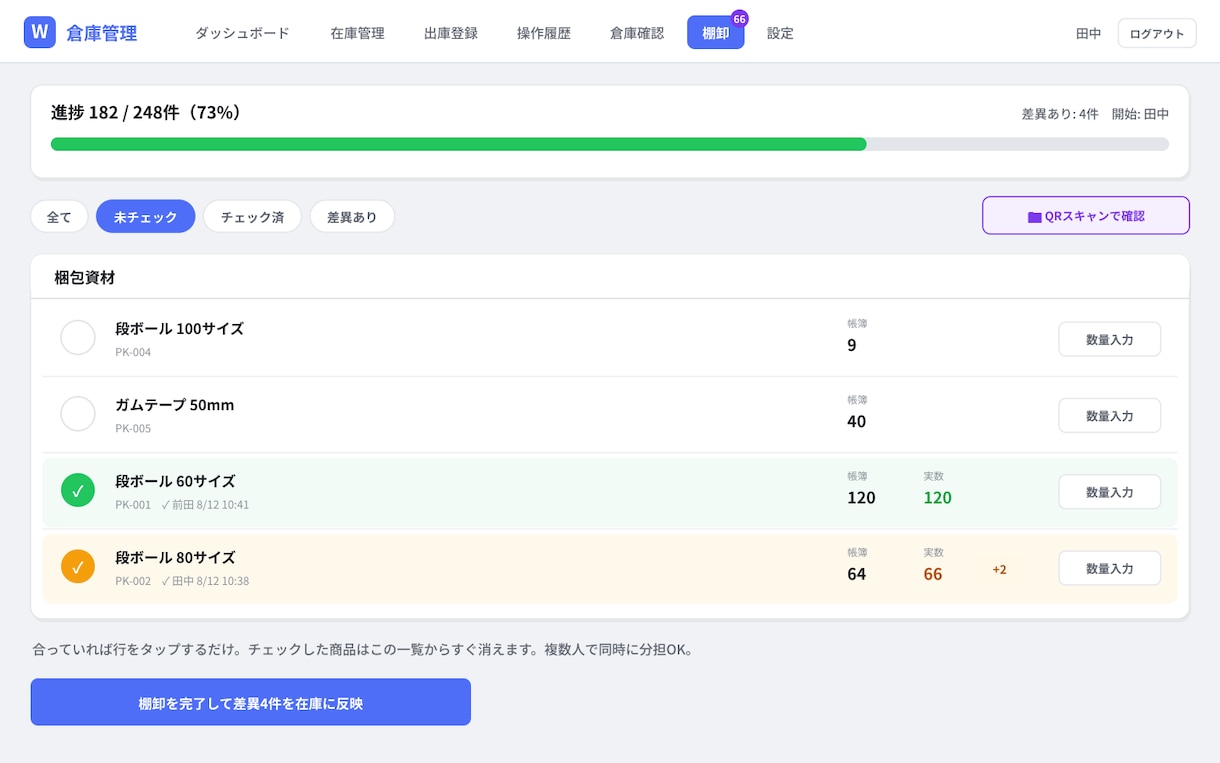Open 出庫登録 in the navigation
Viewport: 1220px width, 763px height.
451,33
